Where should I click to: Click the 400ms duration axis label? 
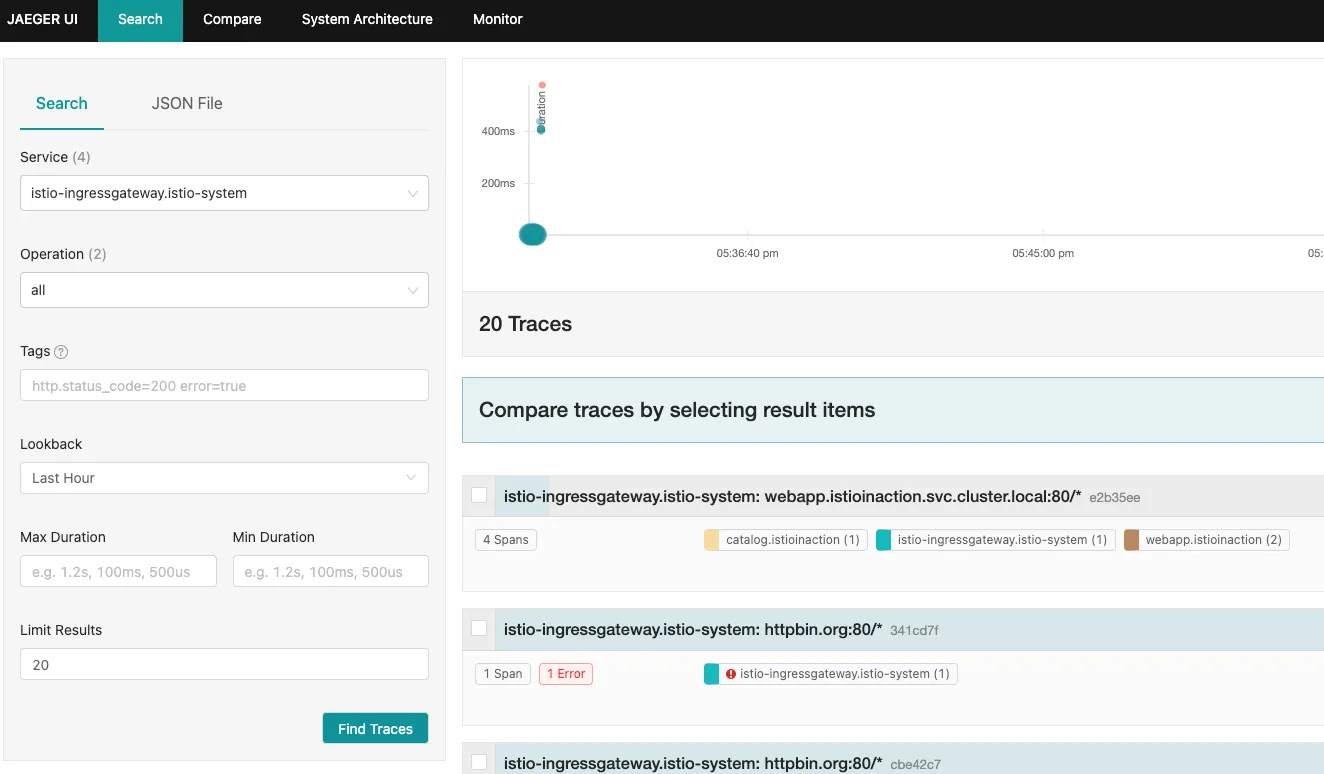click(x=498, y=132)
